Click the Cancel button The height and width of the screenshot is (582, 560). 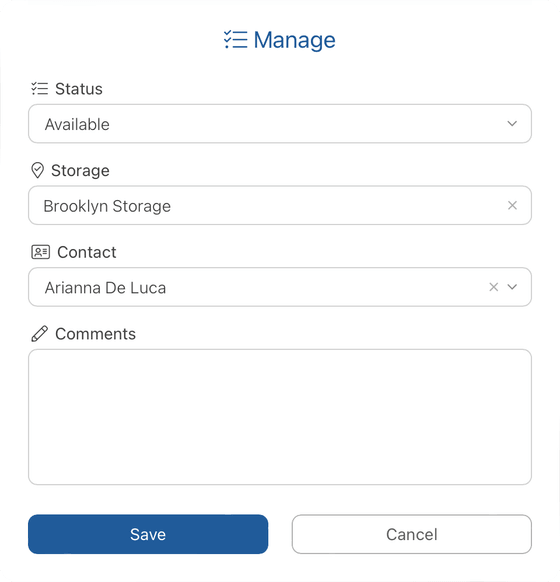412,534
